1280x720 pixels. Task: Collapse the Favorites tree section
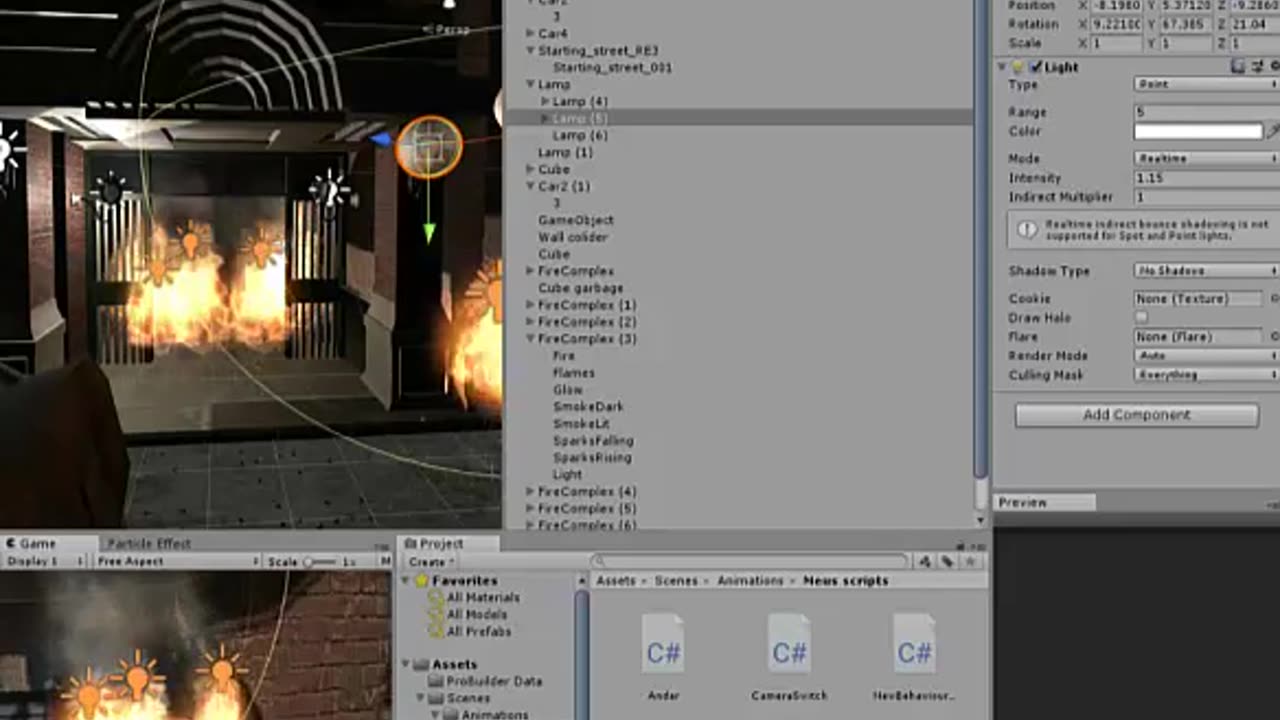(407, 580)
